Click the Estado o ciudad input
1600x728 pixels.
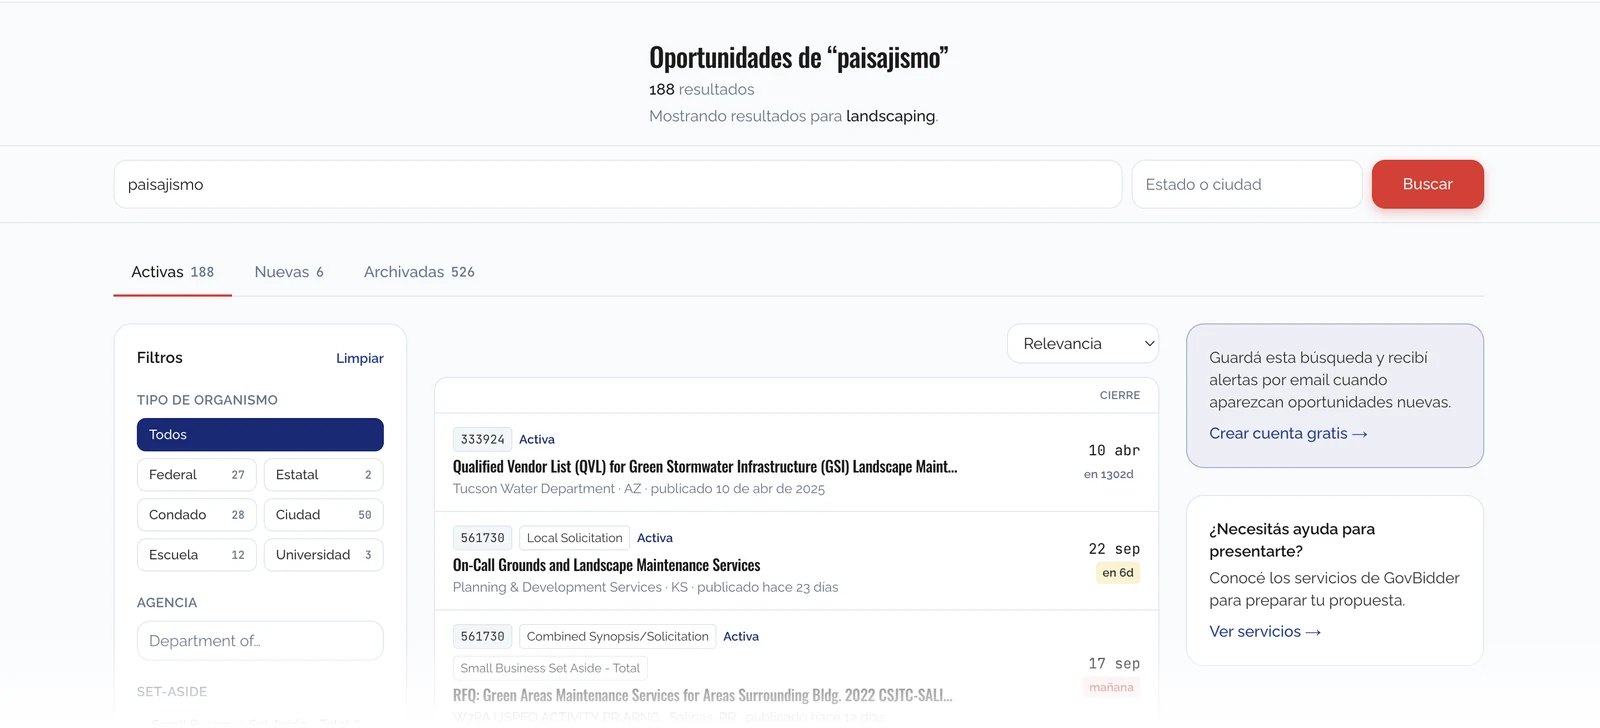click(1246, 184)
